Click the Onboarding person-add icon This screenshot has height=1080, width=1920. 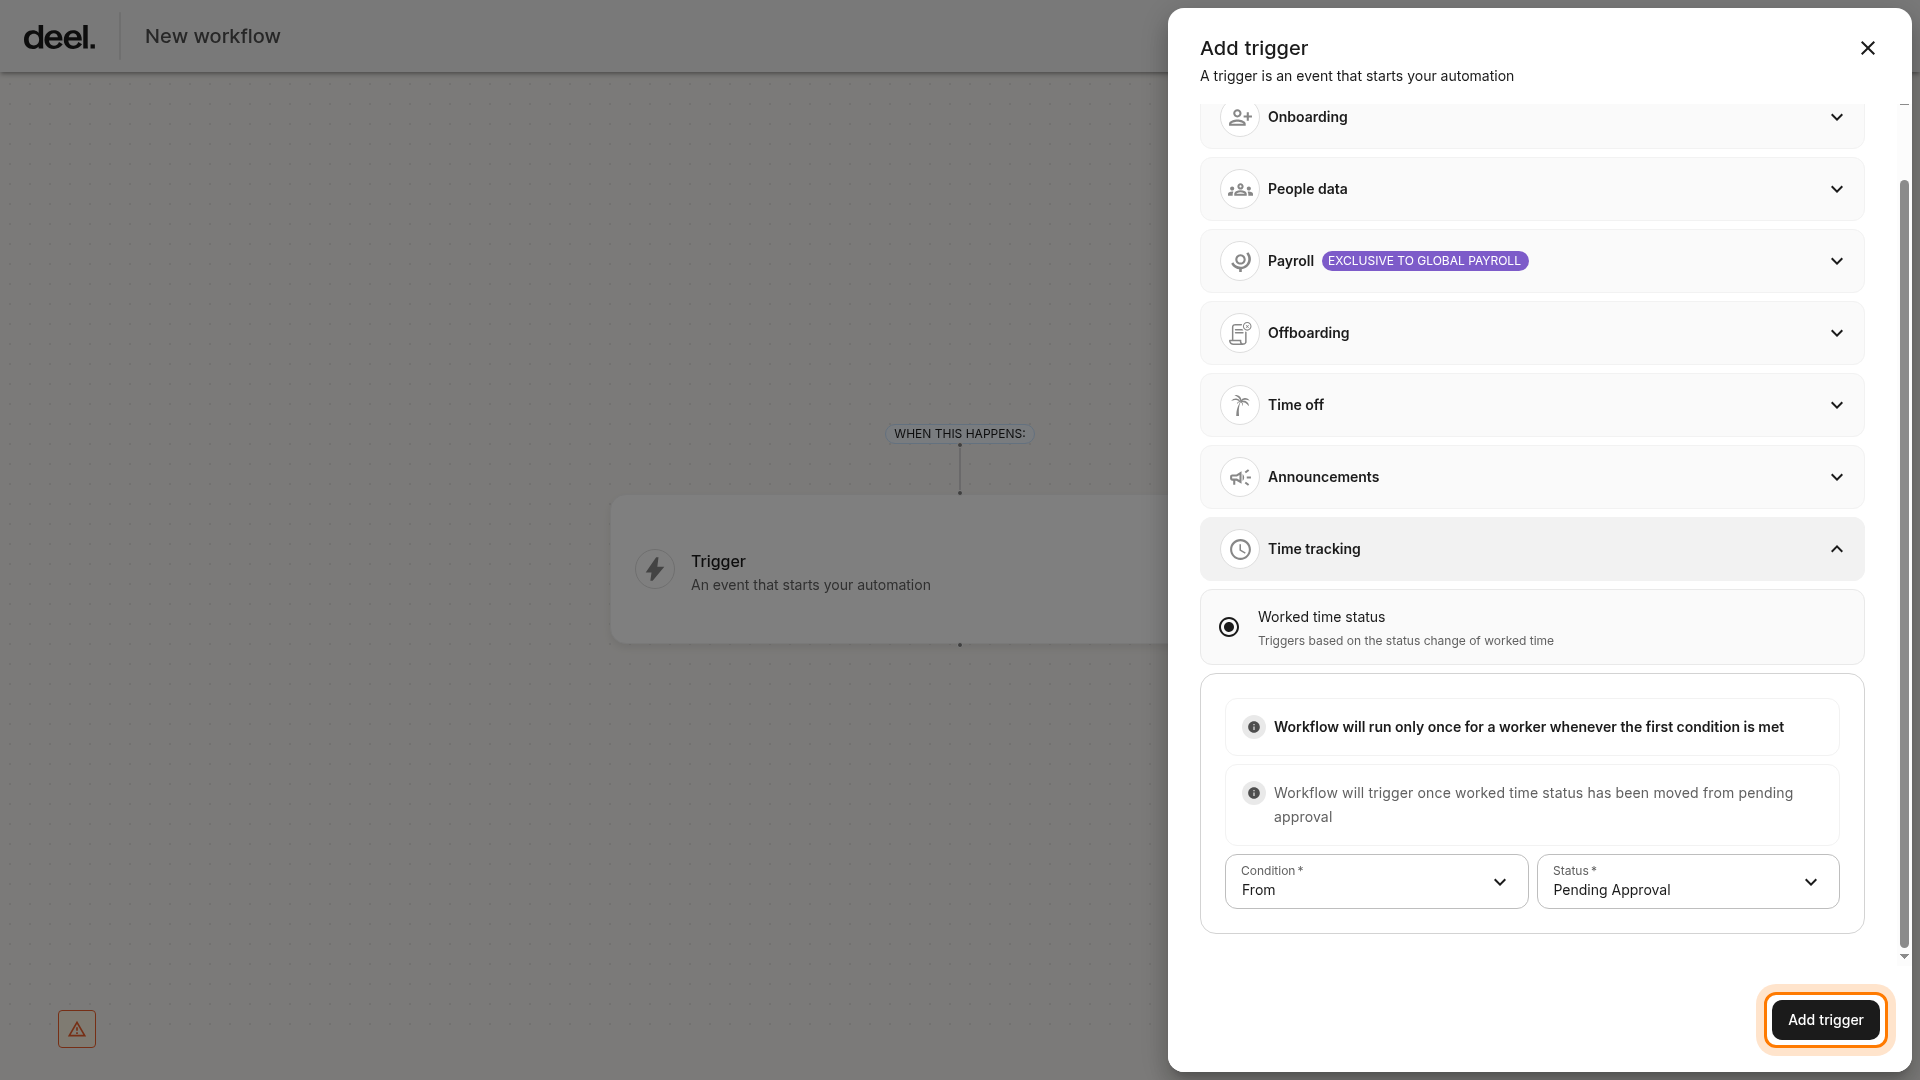(1240, 117)
